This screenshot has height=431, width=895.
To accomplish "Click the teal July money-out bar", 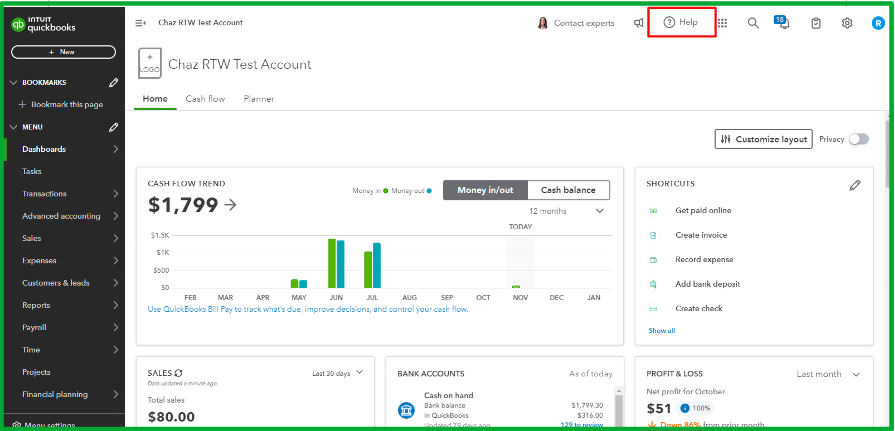I will point(377,265).
